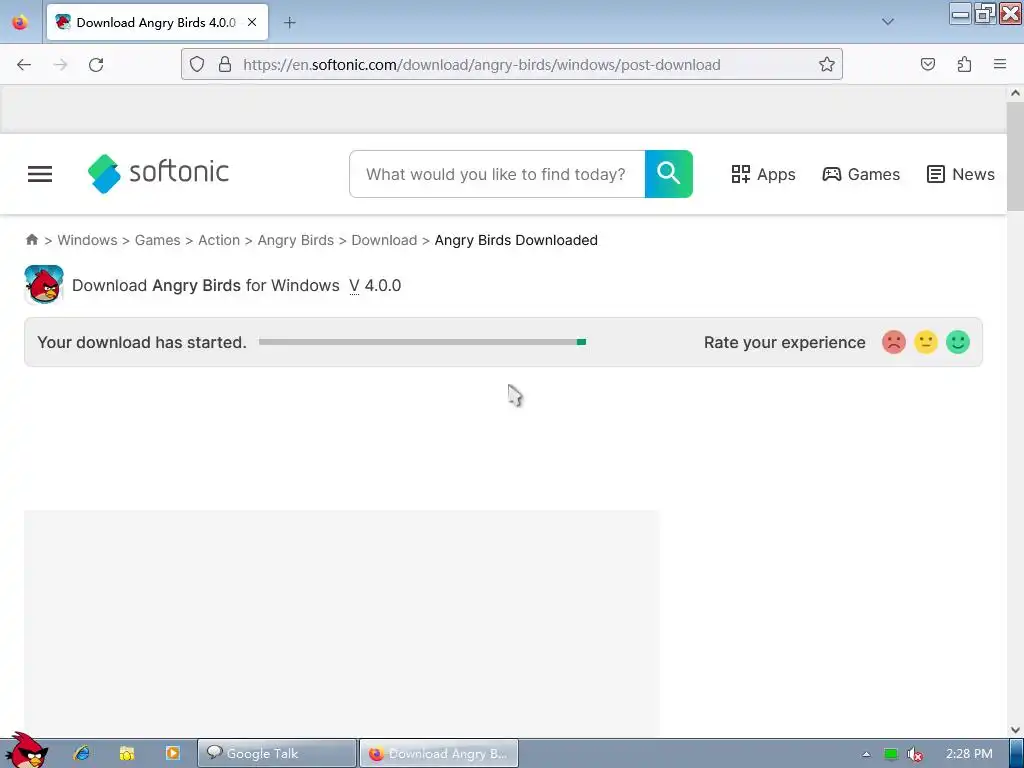Rate experience with red sad face

pos(894,342)
